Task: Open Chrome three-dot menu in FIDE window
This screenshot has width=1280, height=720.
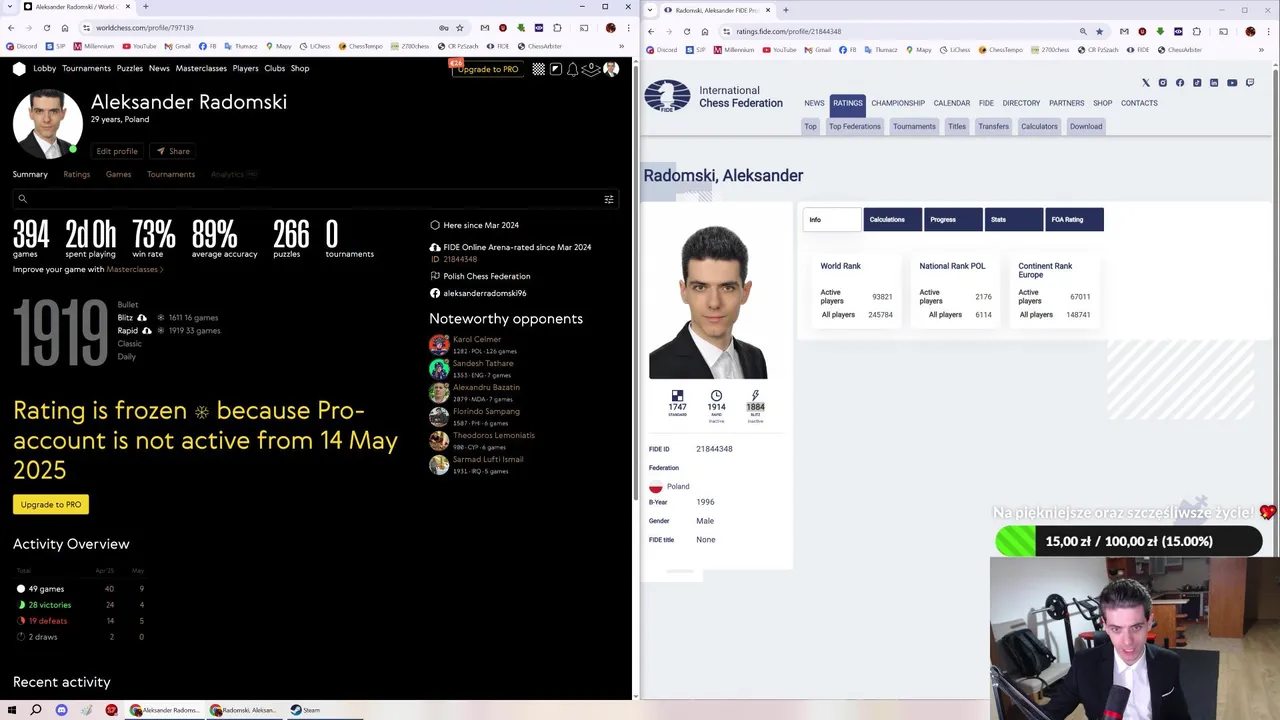Action: (x=1268, y=31)
